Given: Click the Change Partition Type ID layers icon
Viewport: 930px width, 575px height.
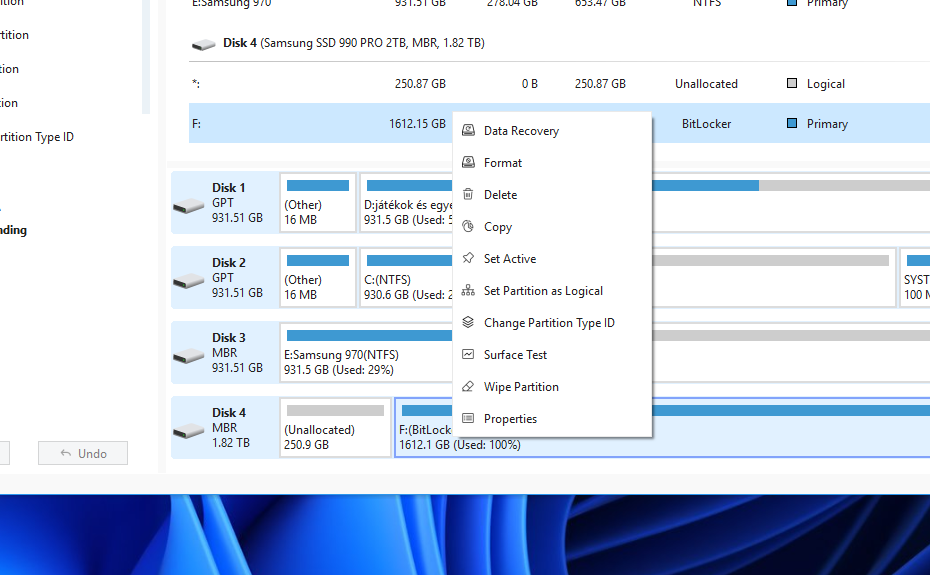Looking at the screenshot, I should pyautogui.click(x=468, y=323).
